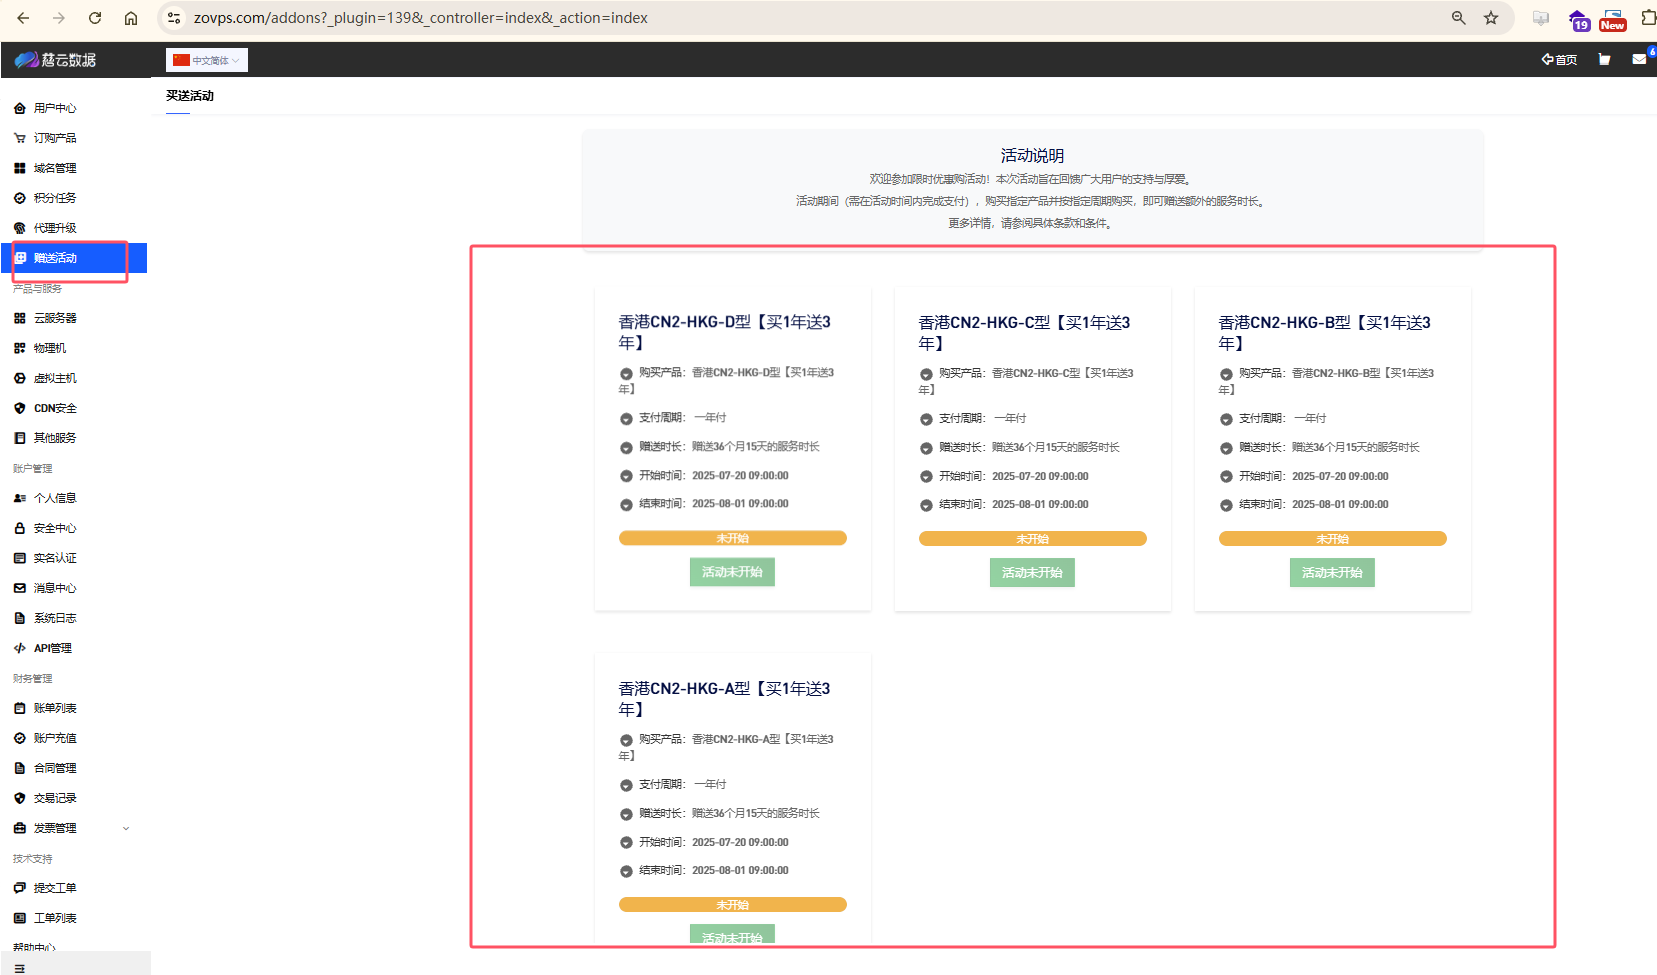
Task: Select 赠送活动 in the sidebar
Action: 55,258
